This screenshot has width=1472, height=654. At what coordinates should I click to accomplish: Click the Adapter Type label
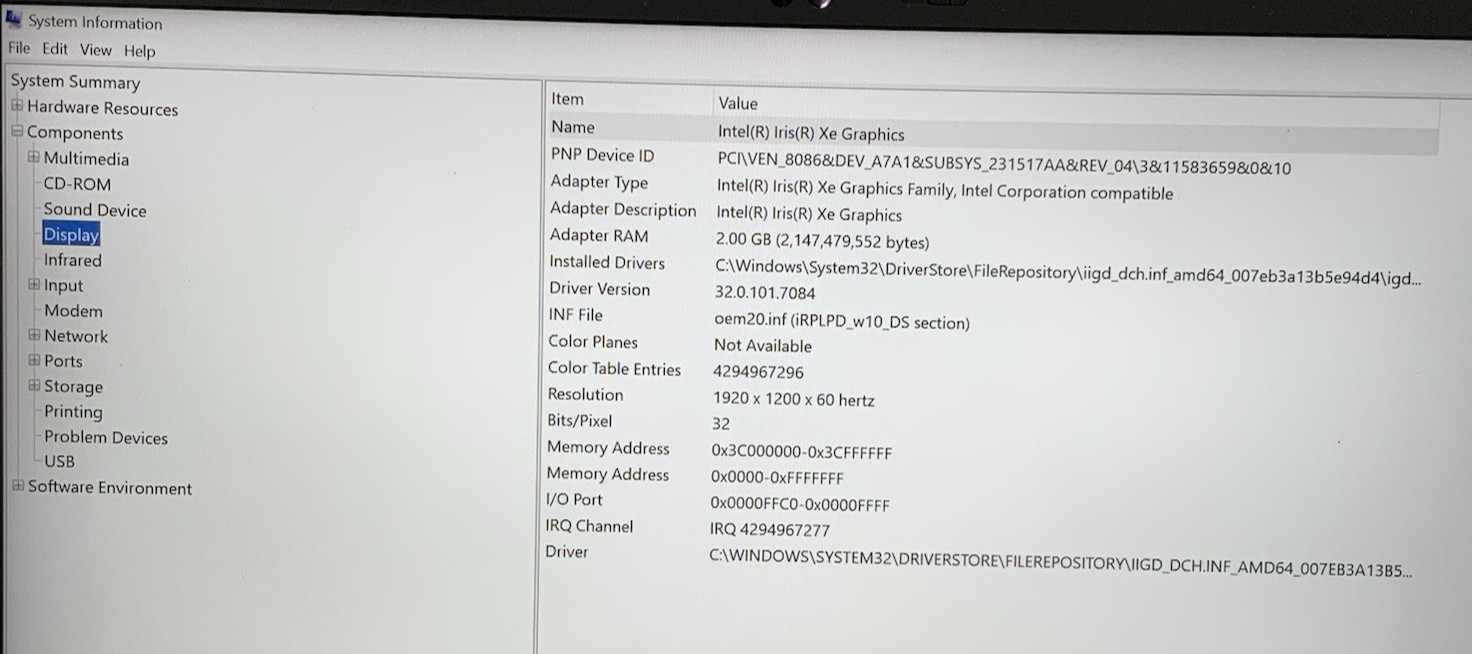point(599,182)
